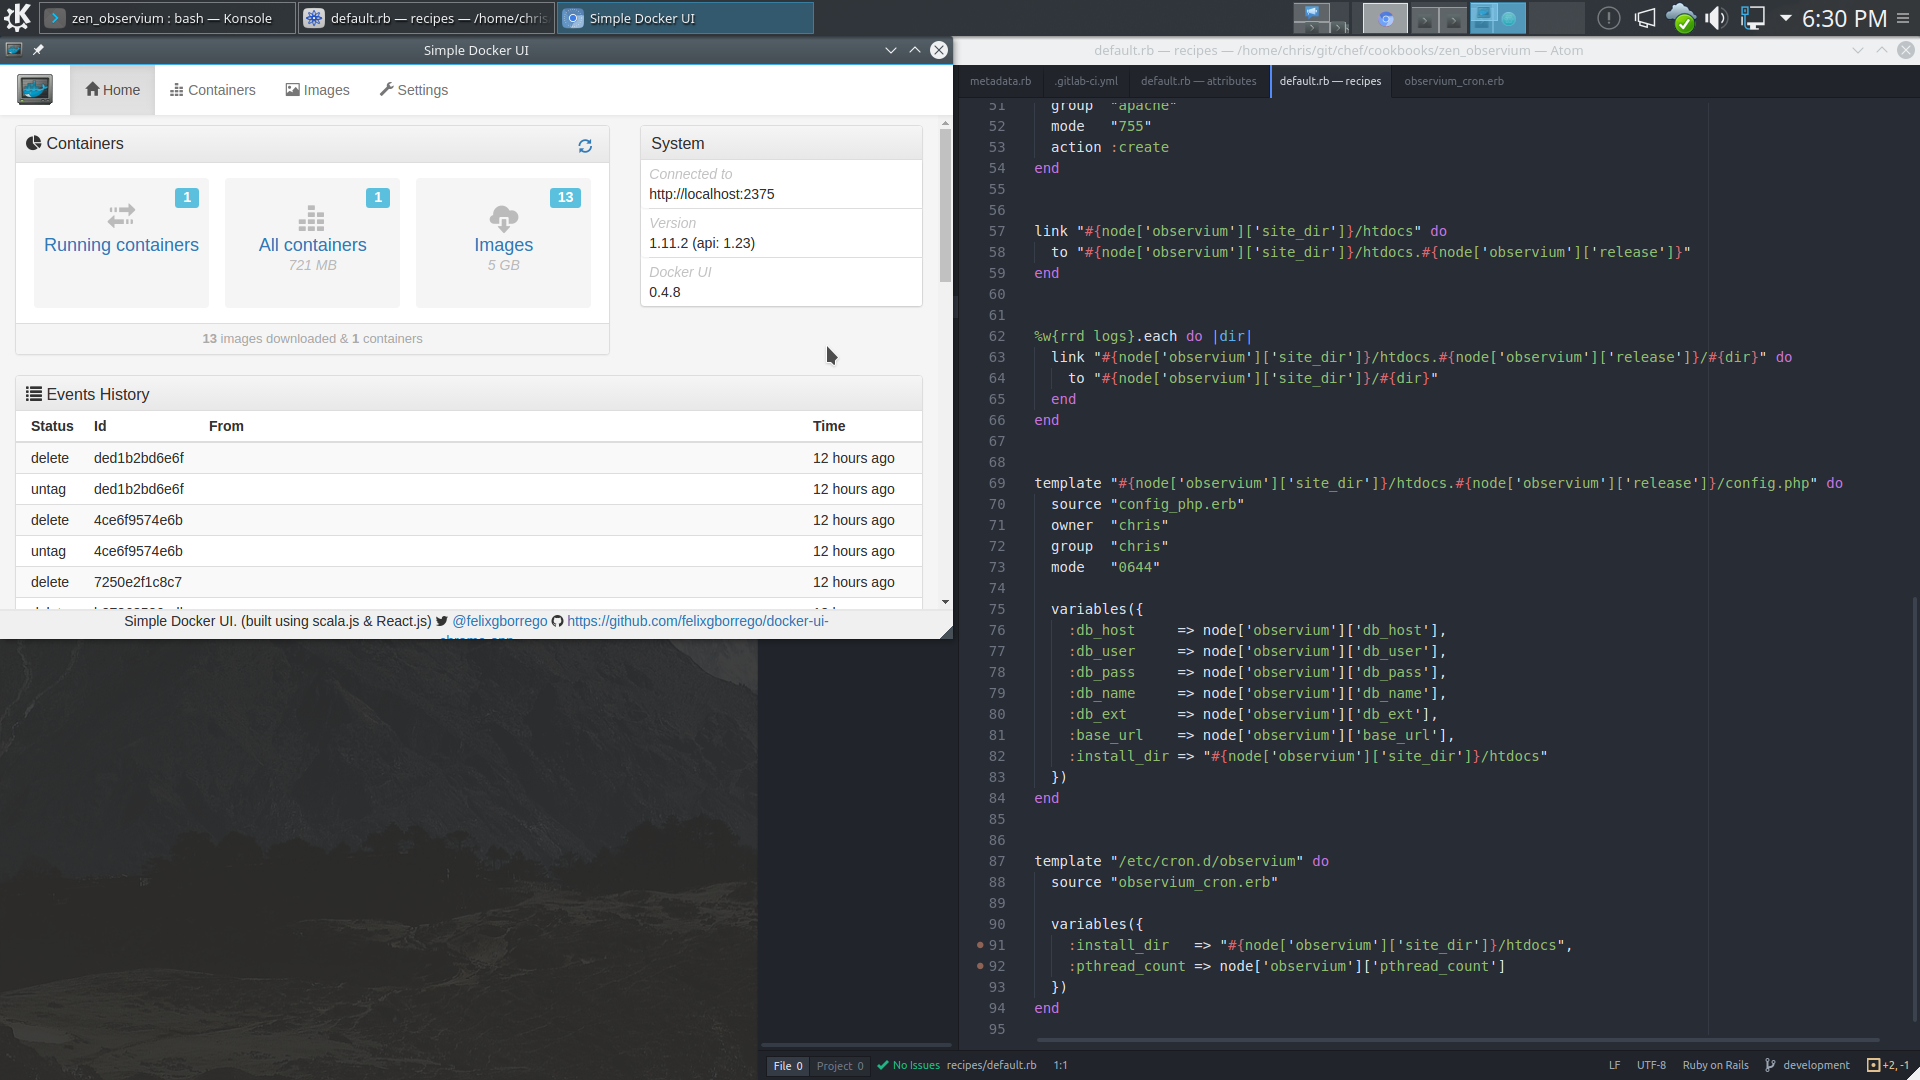
Task: Click the keep-above arrow in Docker UI titlebar
Action: pyautogui.click(x=914, y=50)
